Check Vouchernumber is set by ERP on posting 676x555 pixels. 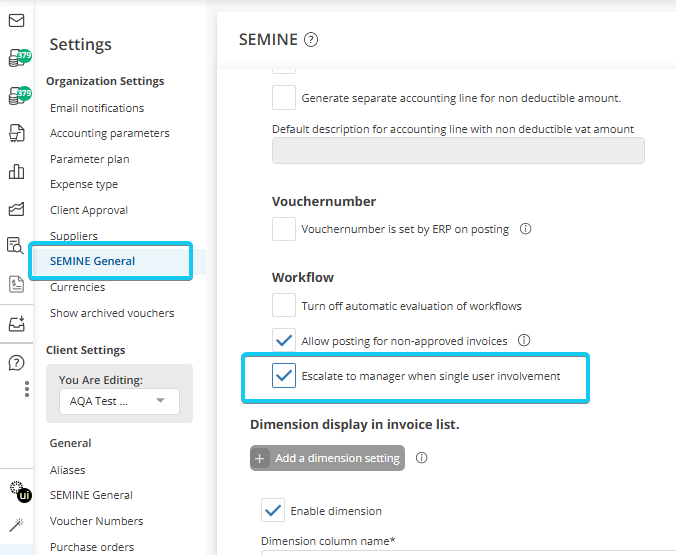[x=284, y=229]
